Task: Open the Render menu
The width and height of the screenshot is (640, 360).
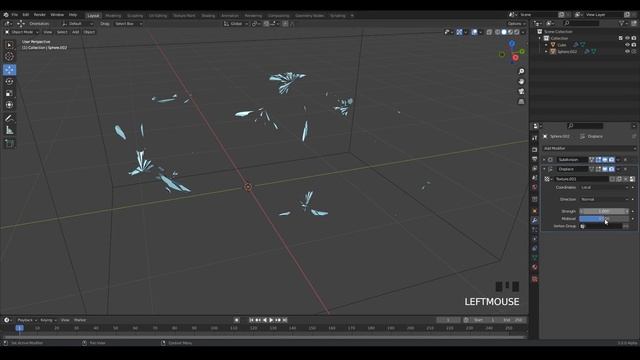Action: point(40,15)
